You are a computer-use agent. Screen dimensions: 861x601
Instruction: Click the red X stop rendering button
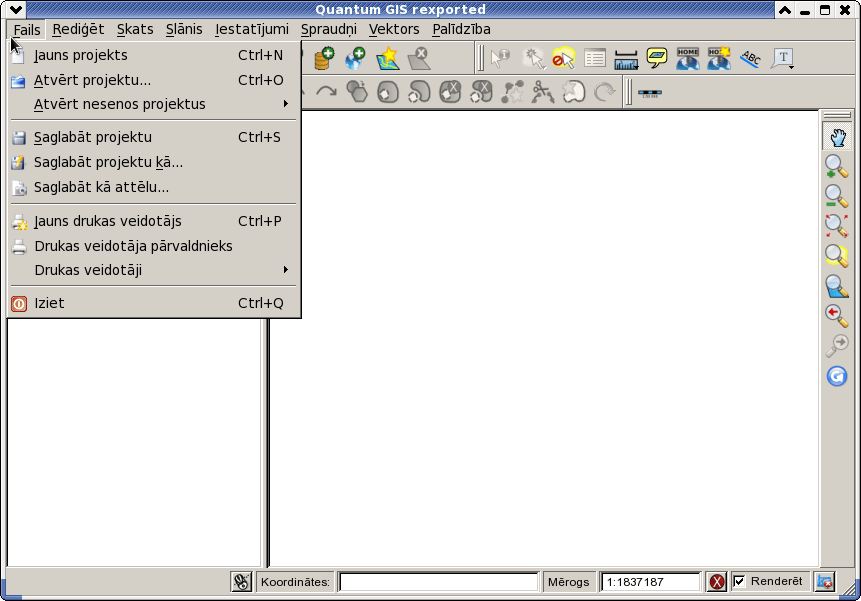717,582
